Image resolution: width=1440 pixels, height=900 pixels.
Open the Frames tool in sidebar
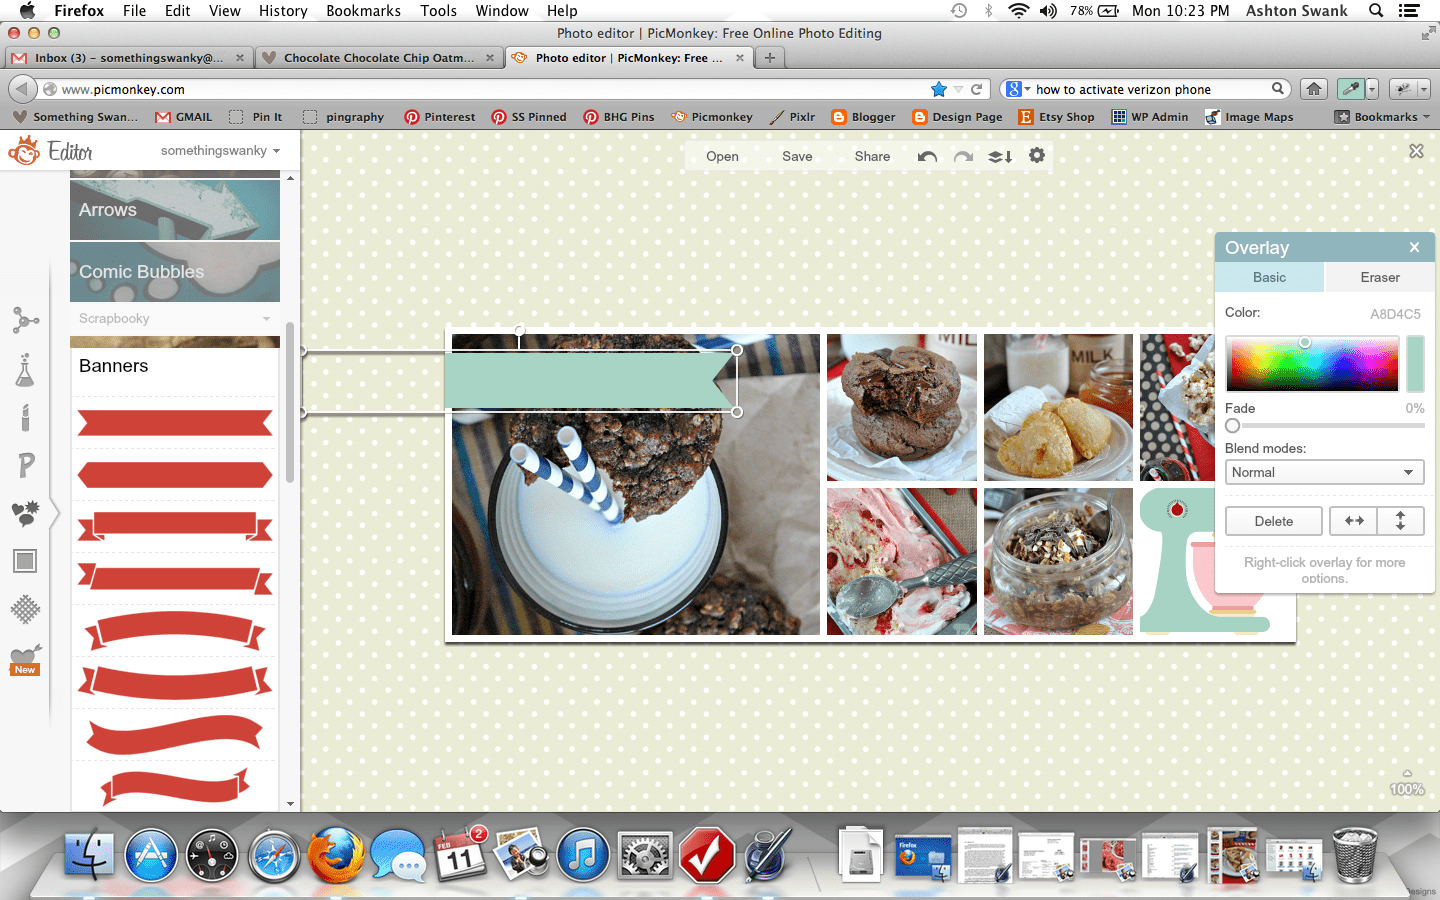click(25, 561)
